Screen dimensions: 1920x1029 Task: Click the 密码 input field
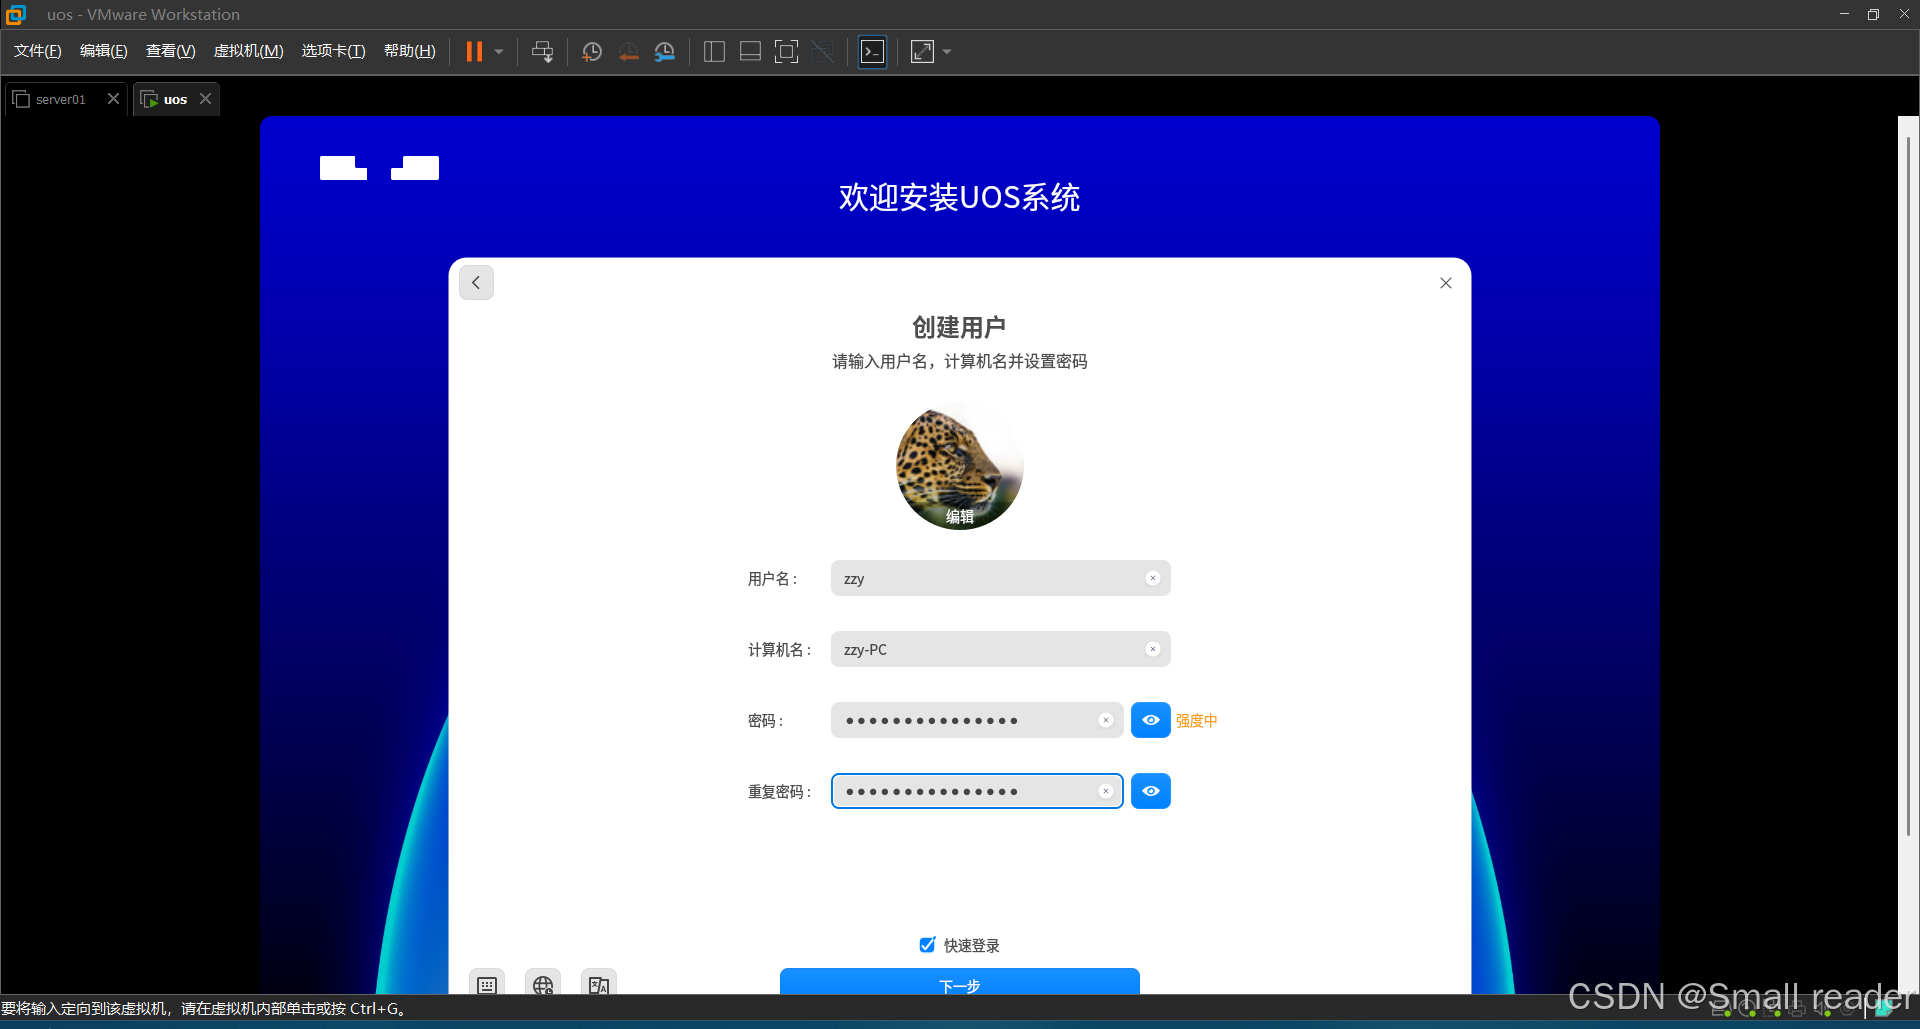977,720
